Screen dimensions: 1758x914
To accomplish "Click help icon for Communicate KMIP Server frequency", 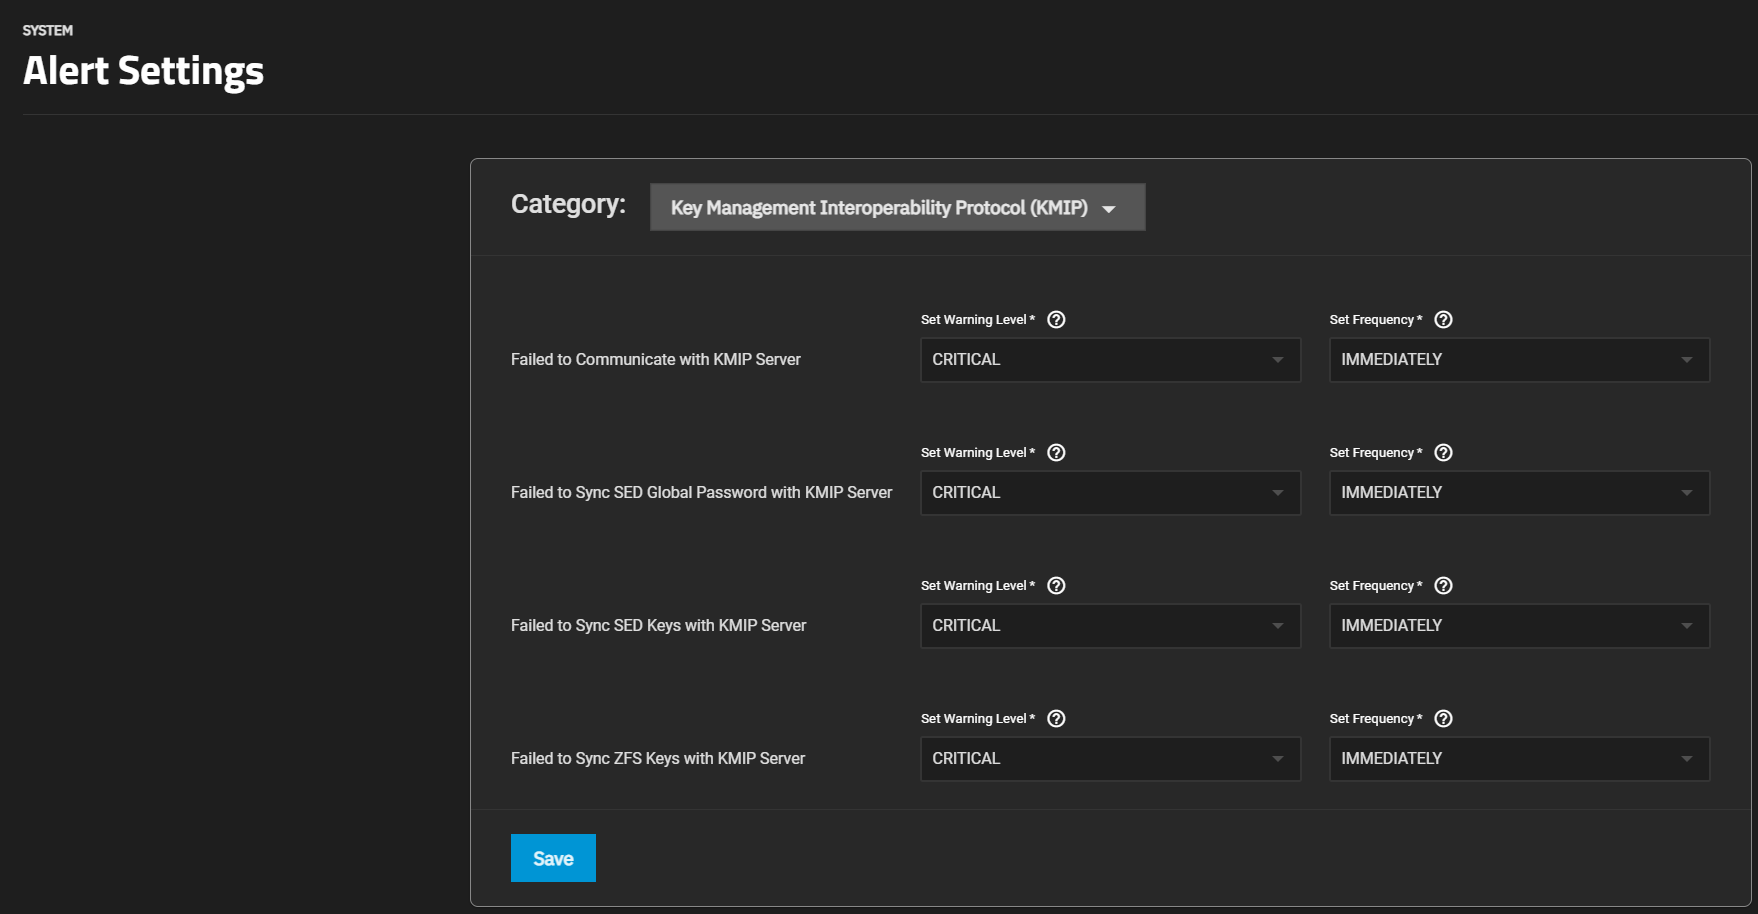I will click(x=1443, y=320).
